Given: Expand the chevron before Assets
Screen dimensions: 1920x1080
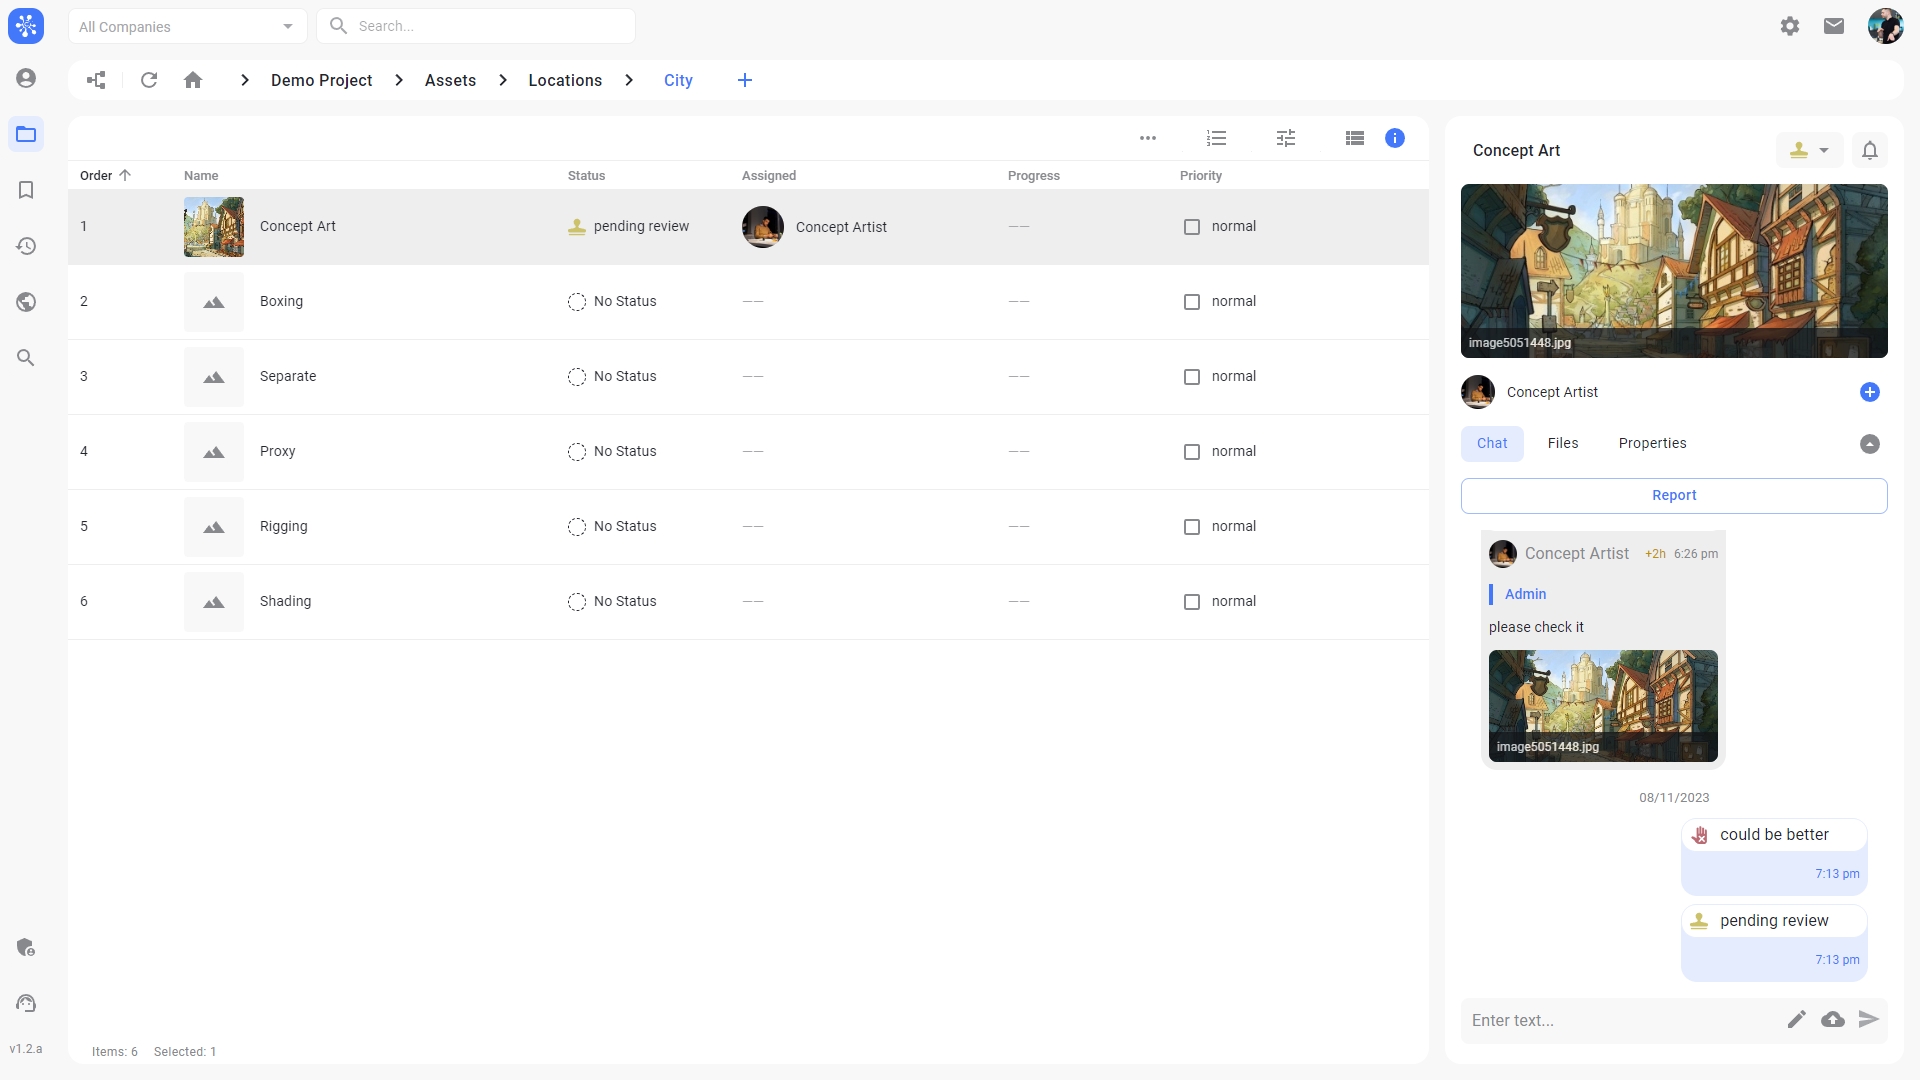Looking at the screenshot, I should (399, 80).
